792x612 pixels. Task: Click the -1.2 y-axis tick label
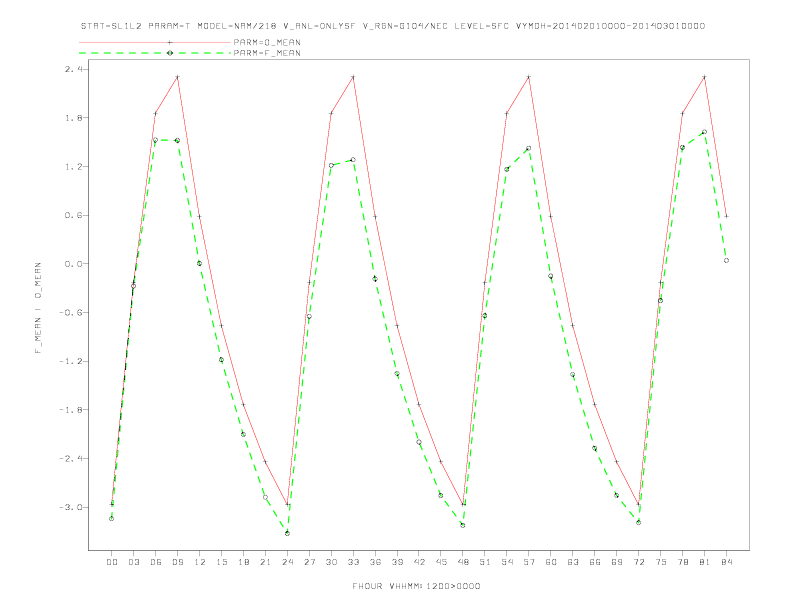pyautogui.click(x=70, y=361)
